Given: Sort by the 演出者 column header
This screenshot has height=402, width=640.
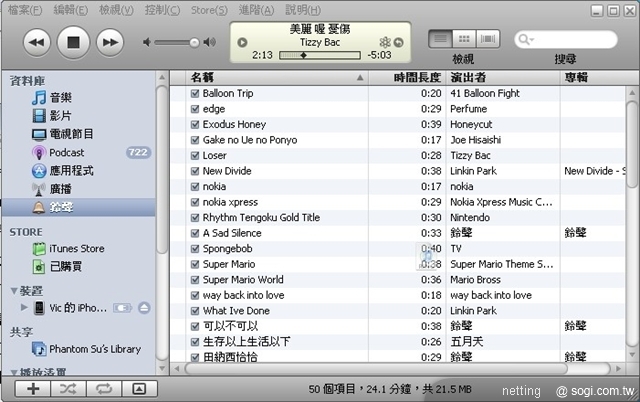Looking at the screenshot, I should tap(503, 78).
